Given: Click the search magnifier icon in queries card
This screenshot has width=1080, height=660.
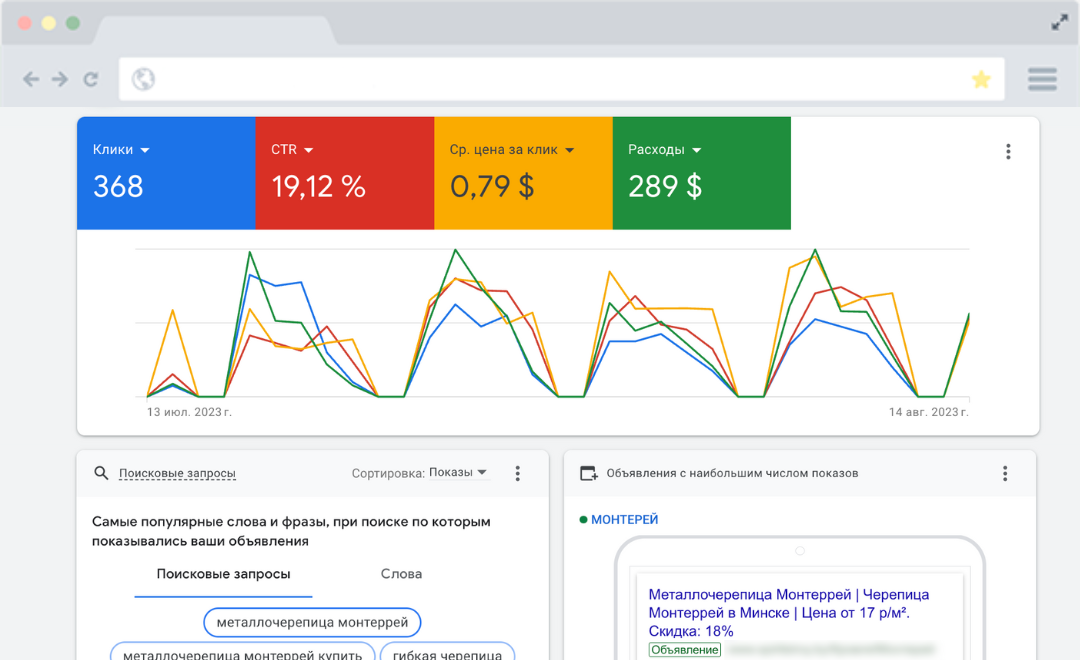Looking at the screenshot, I should 101,473.
